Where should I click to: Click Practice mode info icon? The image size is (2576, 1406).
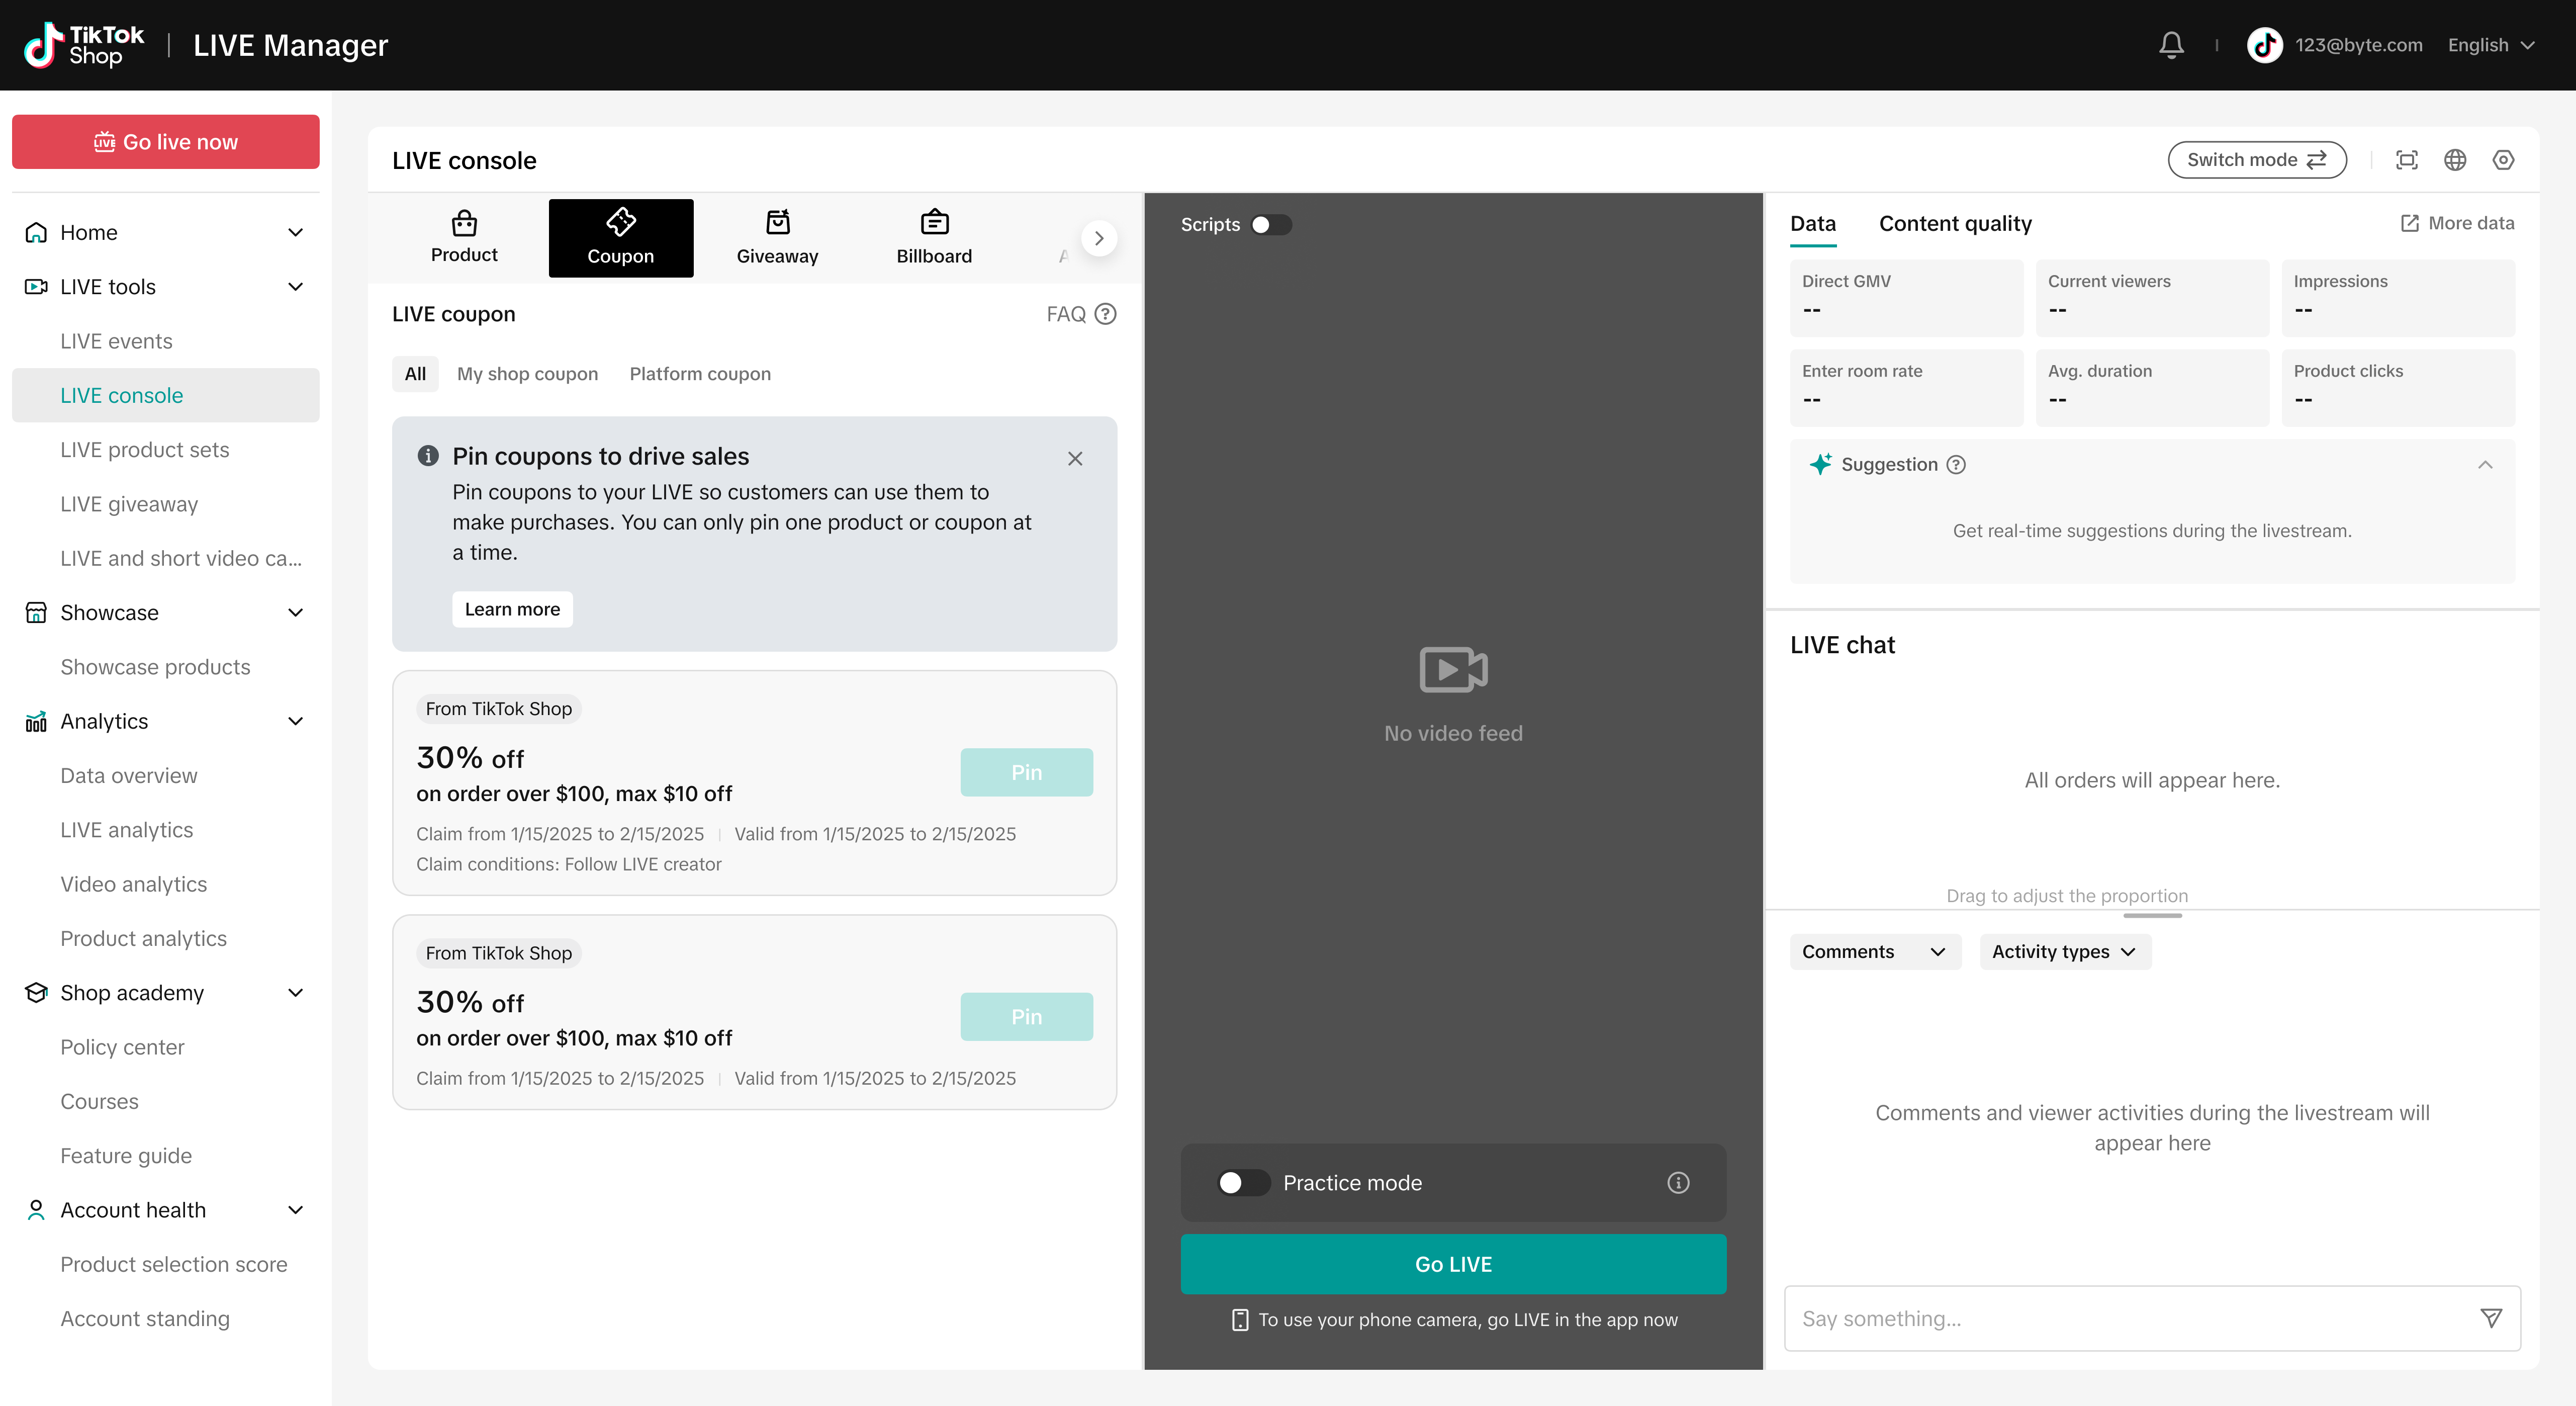pos(1678,1183)
